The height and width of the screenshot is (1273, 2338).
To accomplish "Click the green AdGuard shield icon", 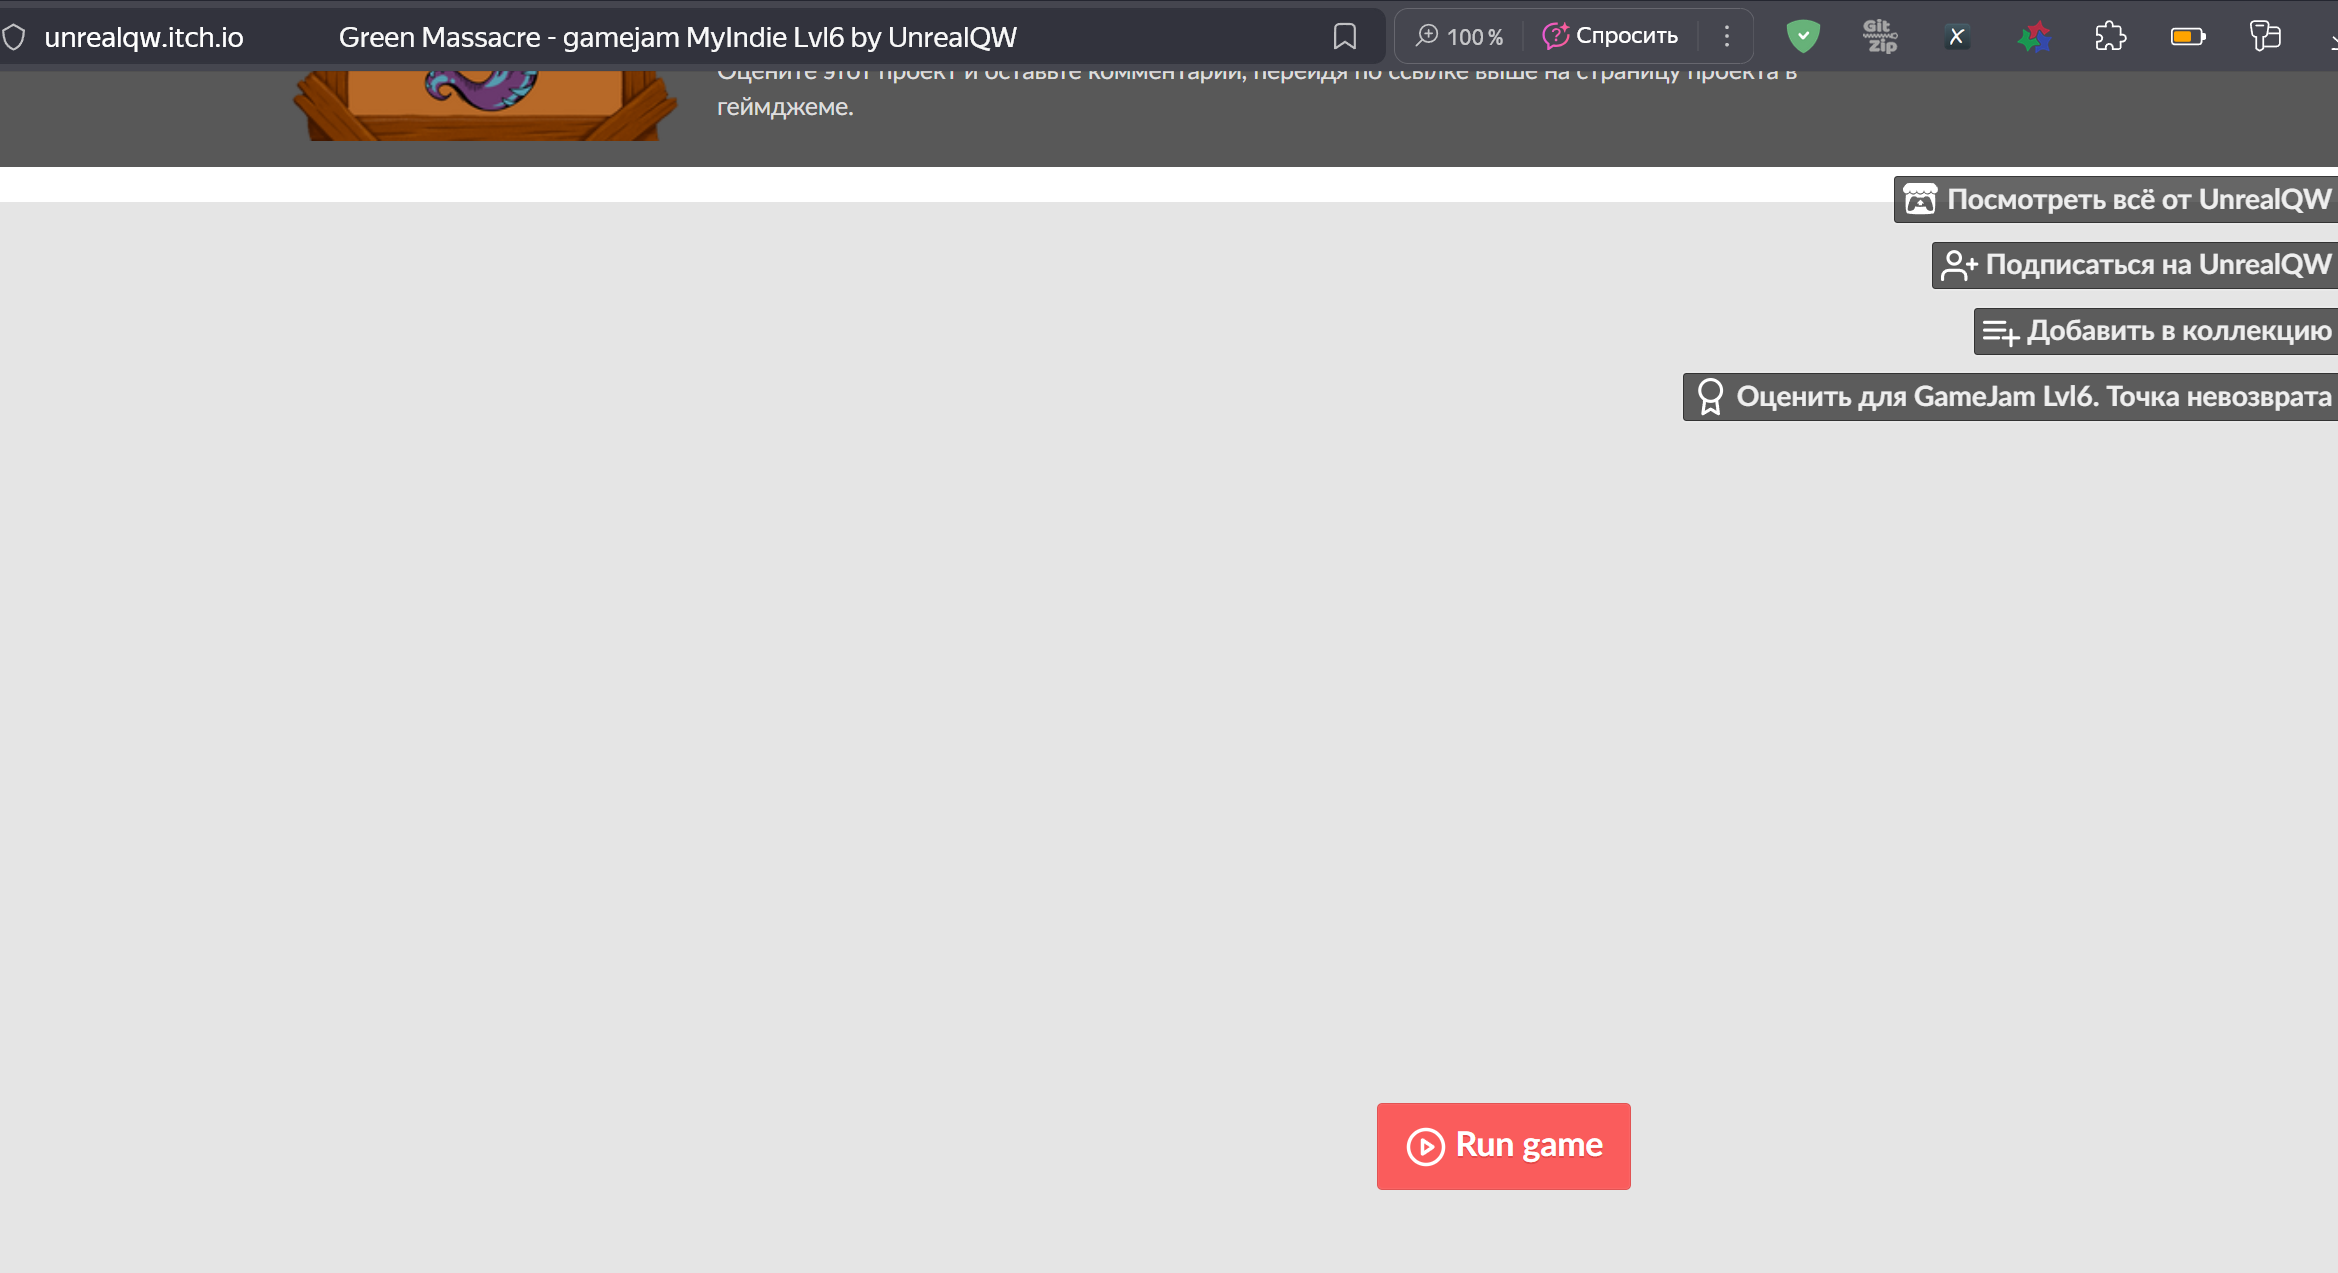I will [x=1803, y=37].
